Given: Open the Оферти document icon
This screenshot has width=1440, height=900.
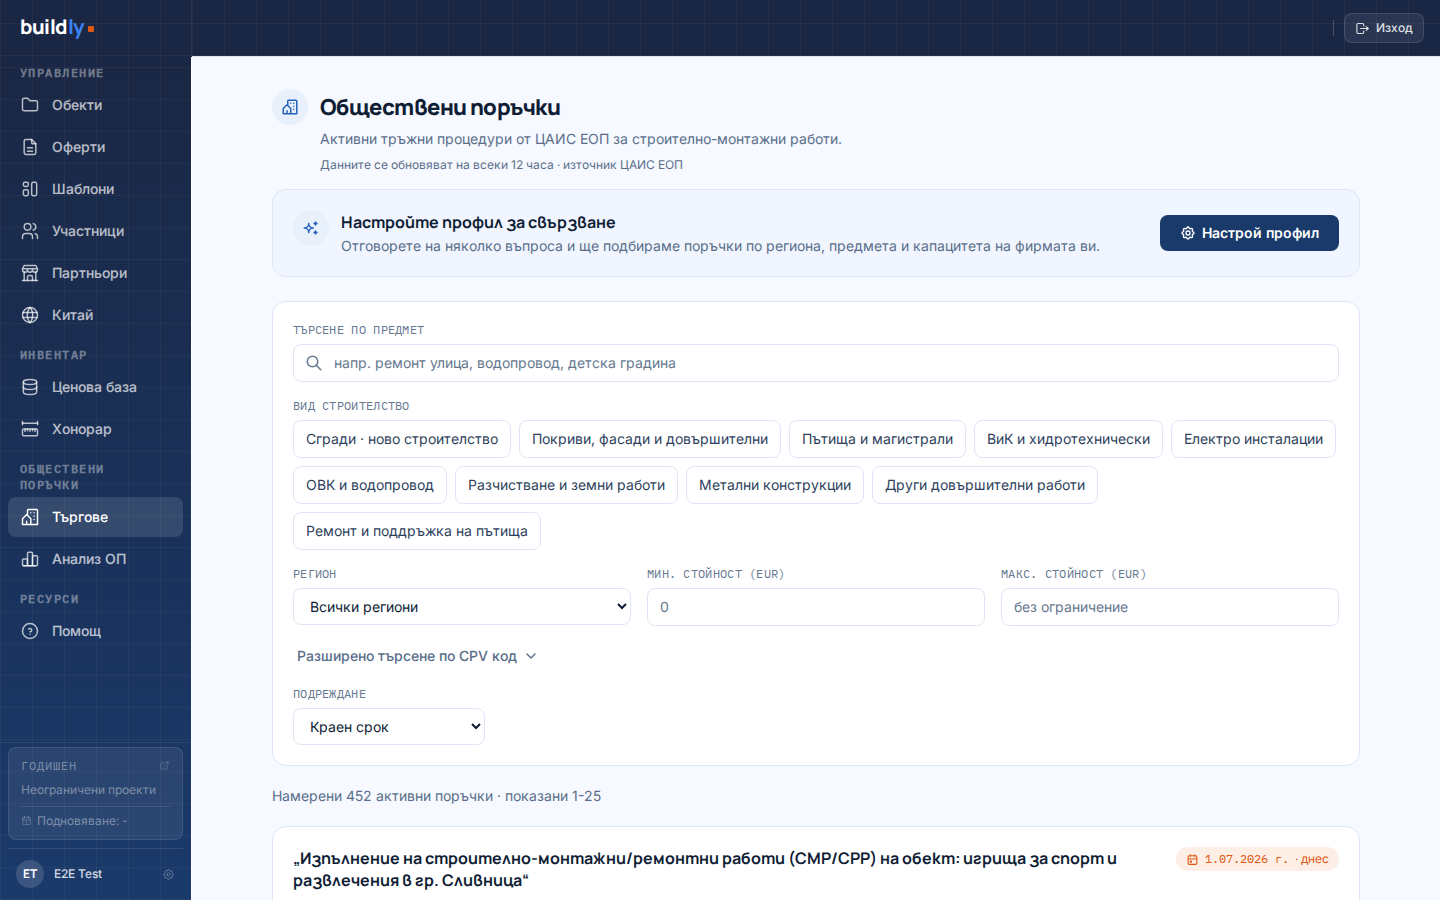Looking at the screenshot, I should pos(30,147).
